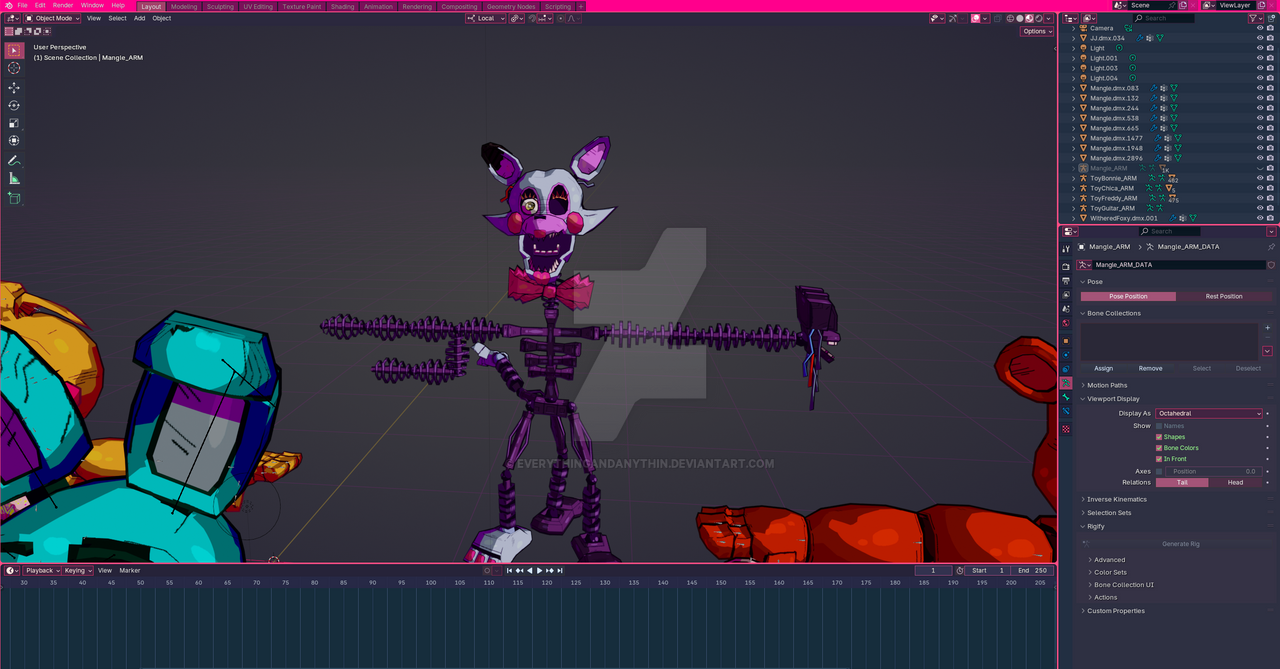Disable ToyFreddy_ARM in renders
Screen dimensions: 1280x669
coord(1270,198)
